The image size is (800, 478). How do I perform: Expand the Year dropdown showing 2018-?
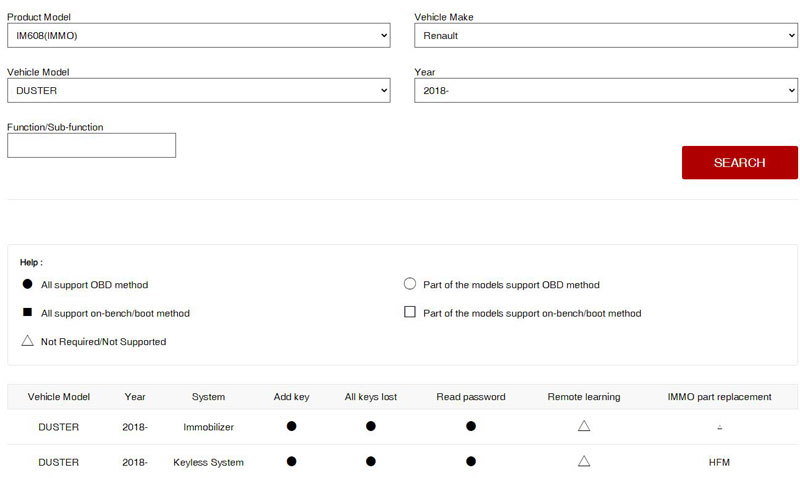tap(605, 90)
